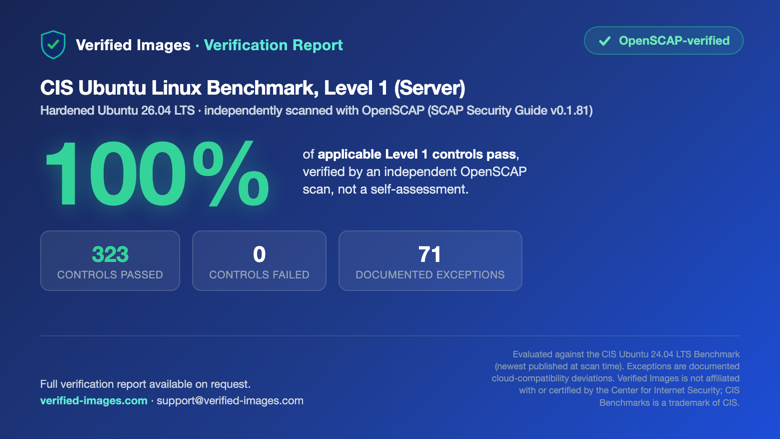Select the 323 Controls Passed card

(x=110, y=261)
